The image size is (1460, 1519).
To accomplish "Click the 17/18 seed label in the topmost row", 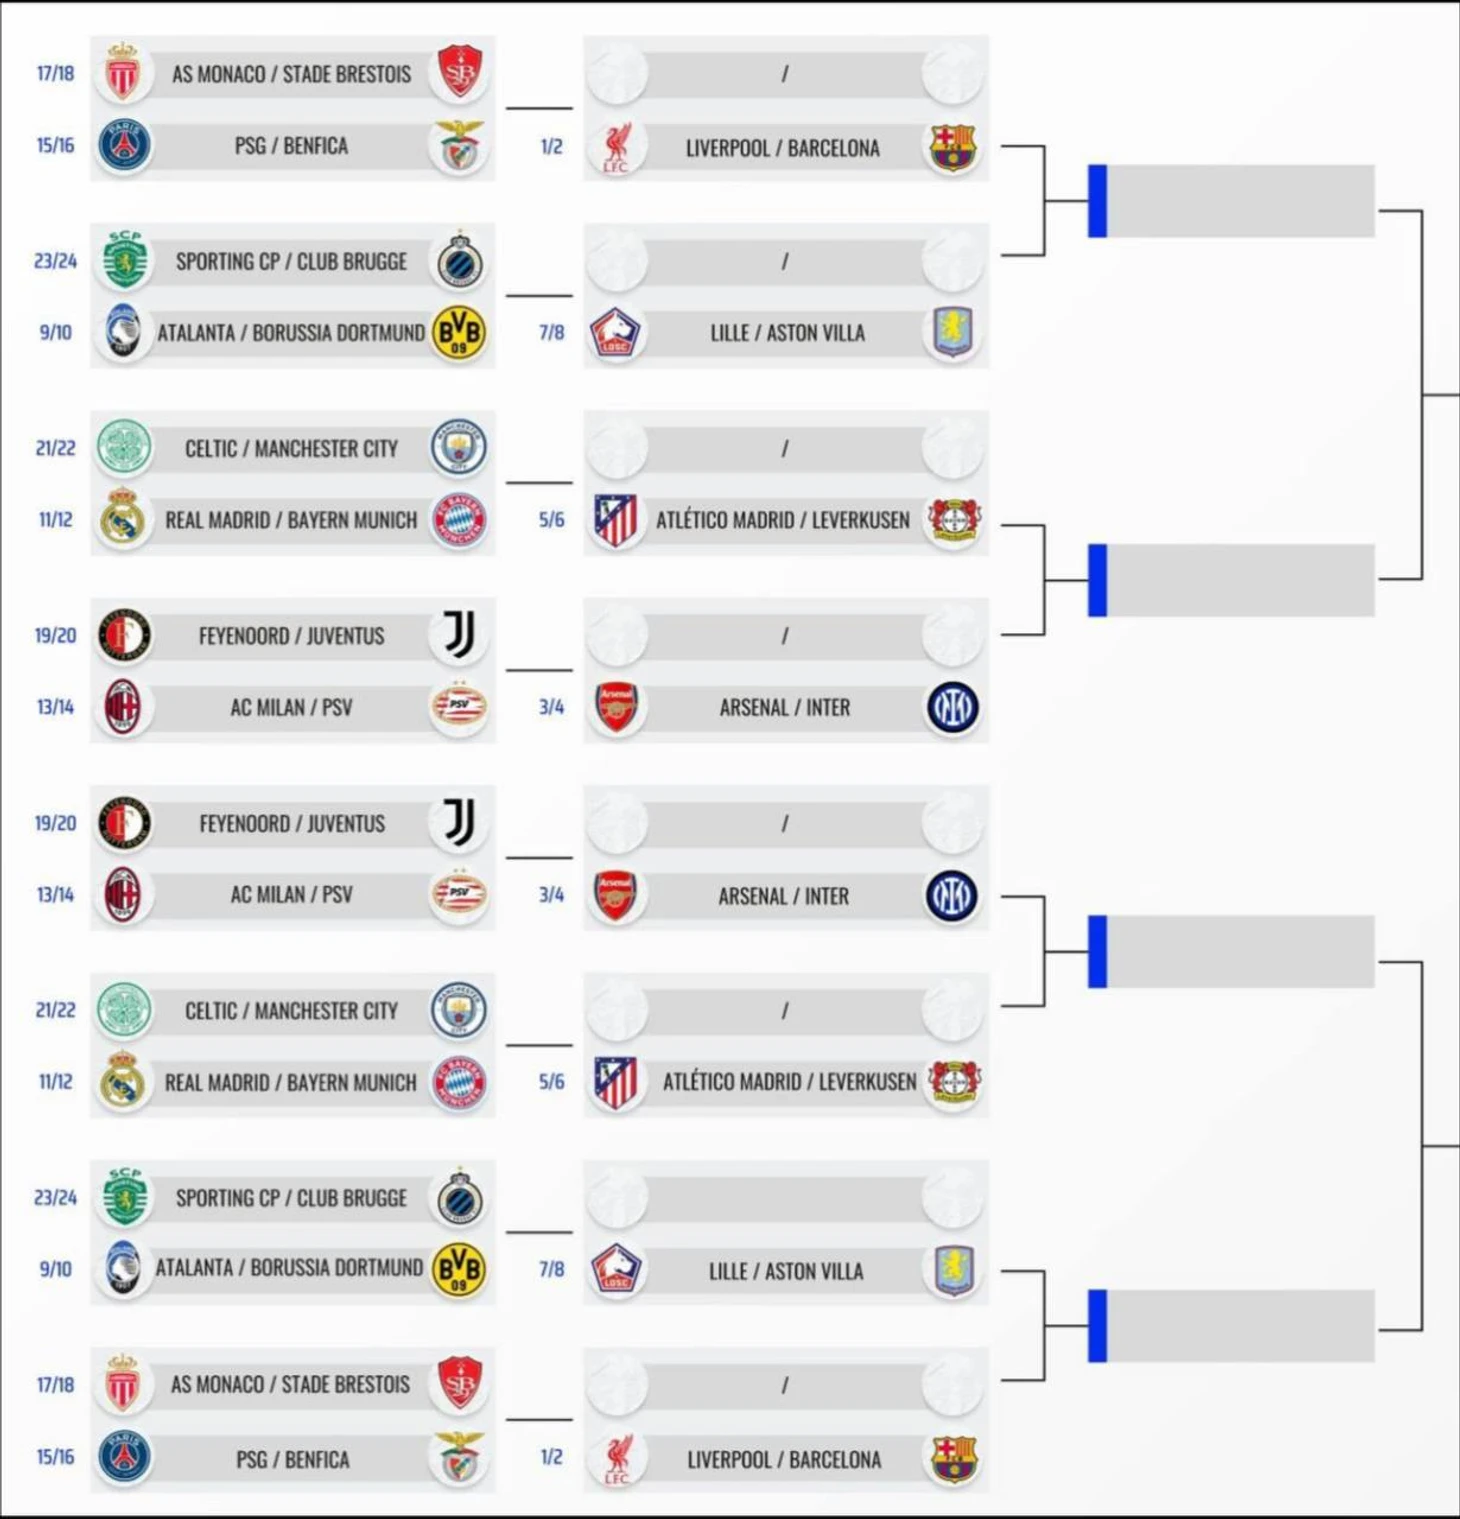I will click(55, 73).
